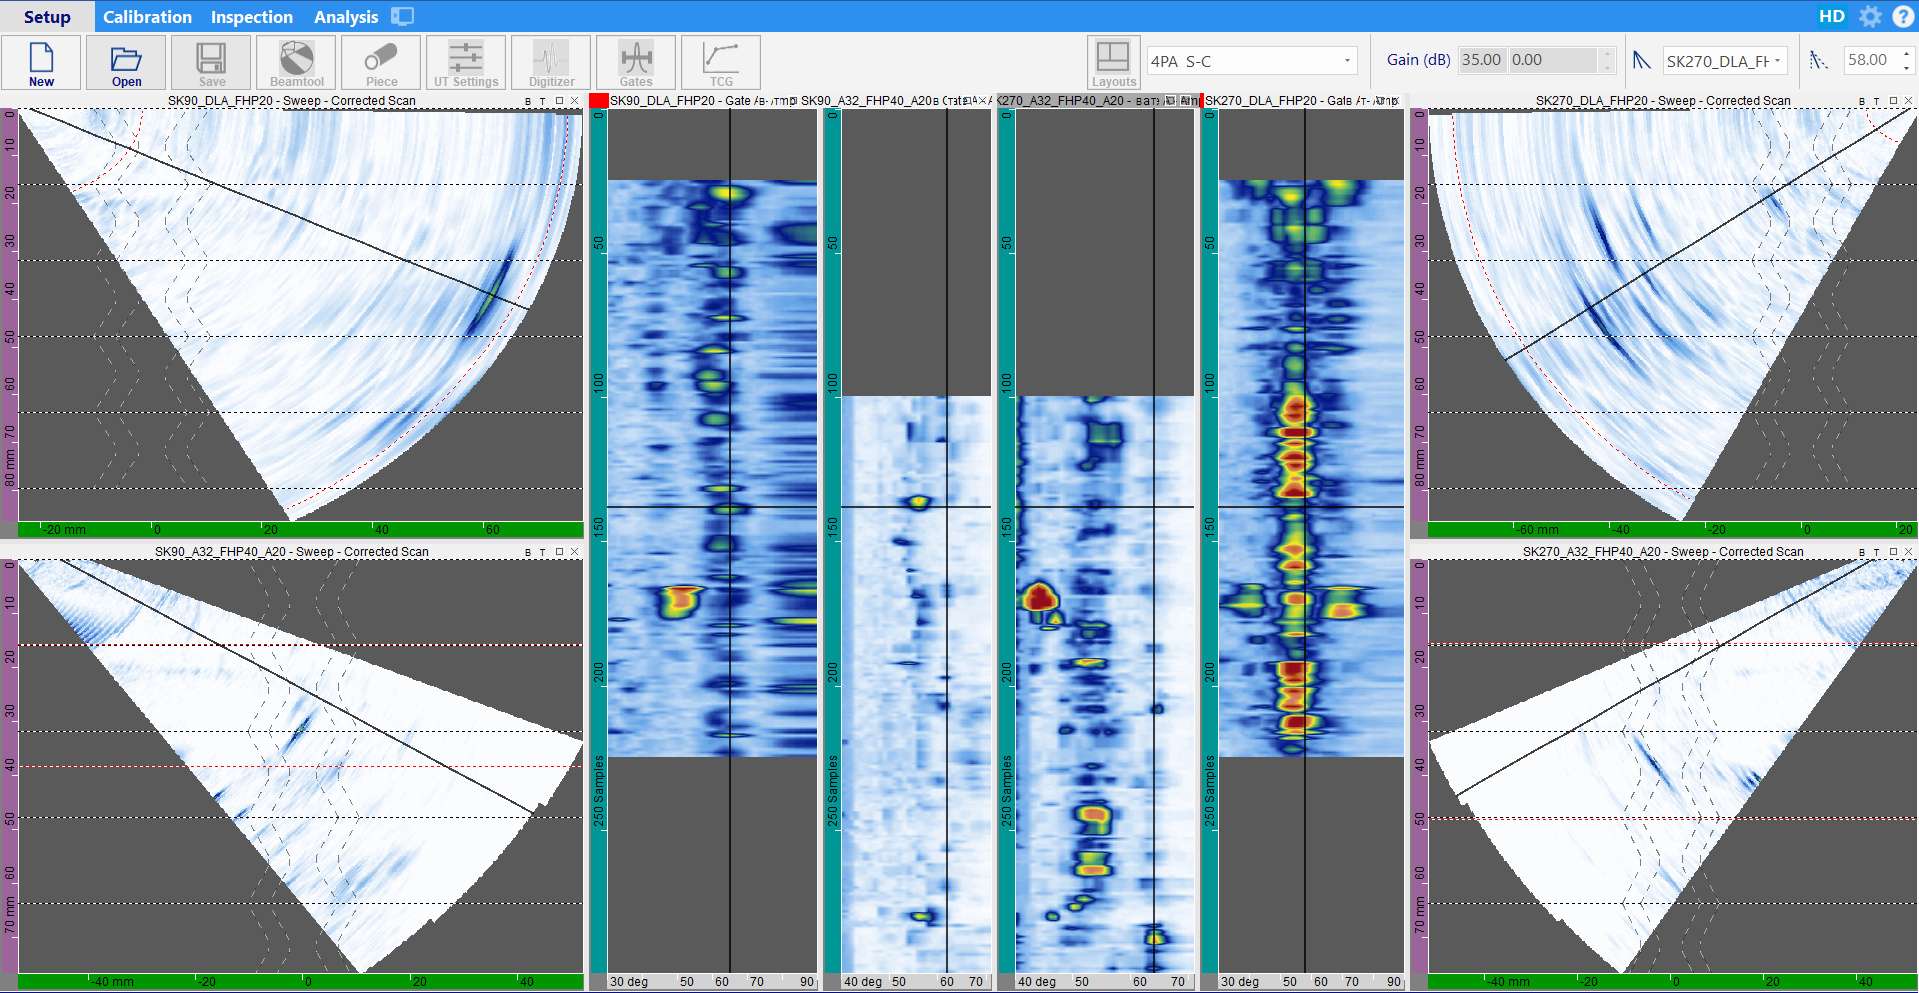This screenshot has height=993, width=1919.
Task: Open the SK270_DLA_FH group dropdown
Action: point(1777,61)
